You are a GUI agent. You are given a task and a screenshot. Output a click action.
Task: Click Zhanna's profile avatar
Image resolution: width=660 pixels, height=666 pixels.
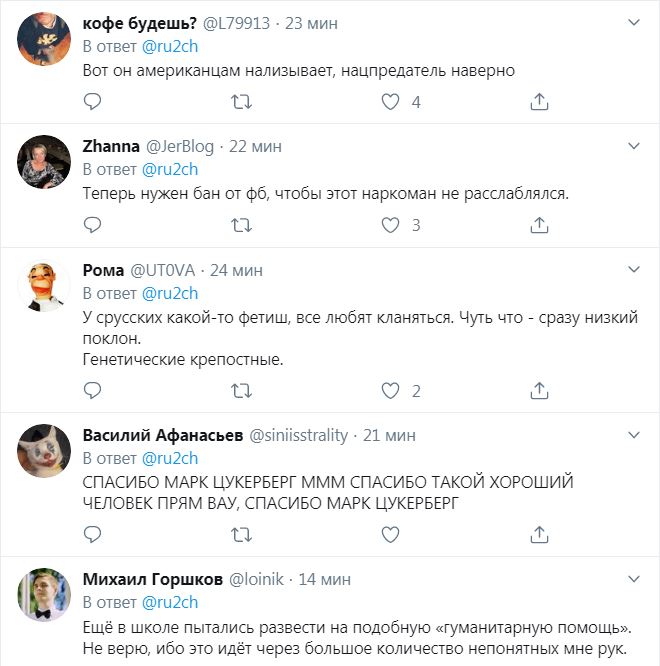pos(43,163)
